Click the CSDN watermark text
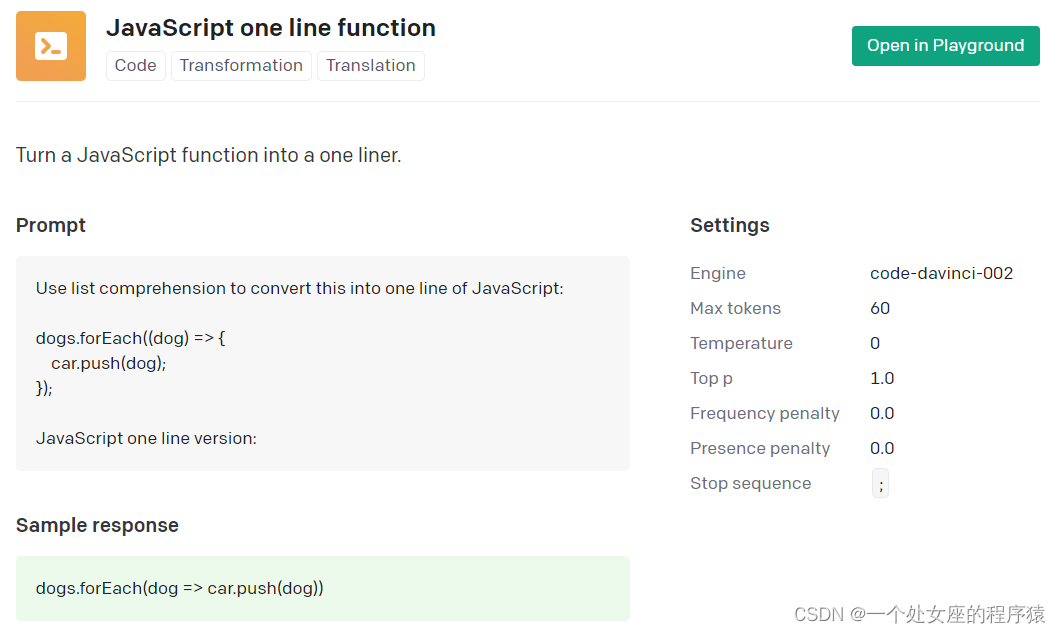Viewport: 1061px width, 633px height. tap(919, 614)
